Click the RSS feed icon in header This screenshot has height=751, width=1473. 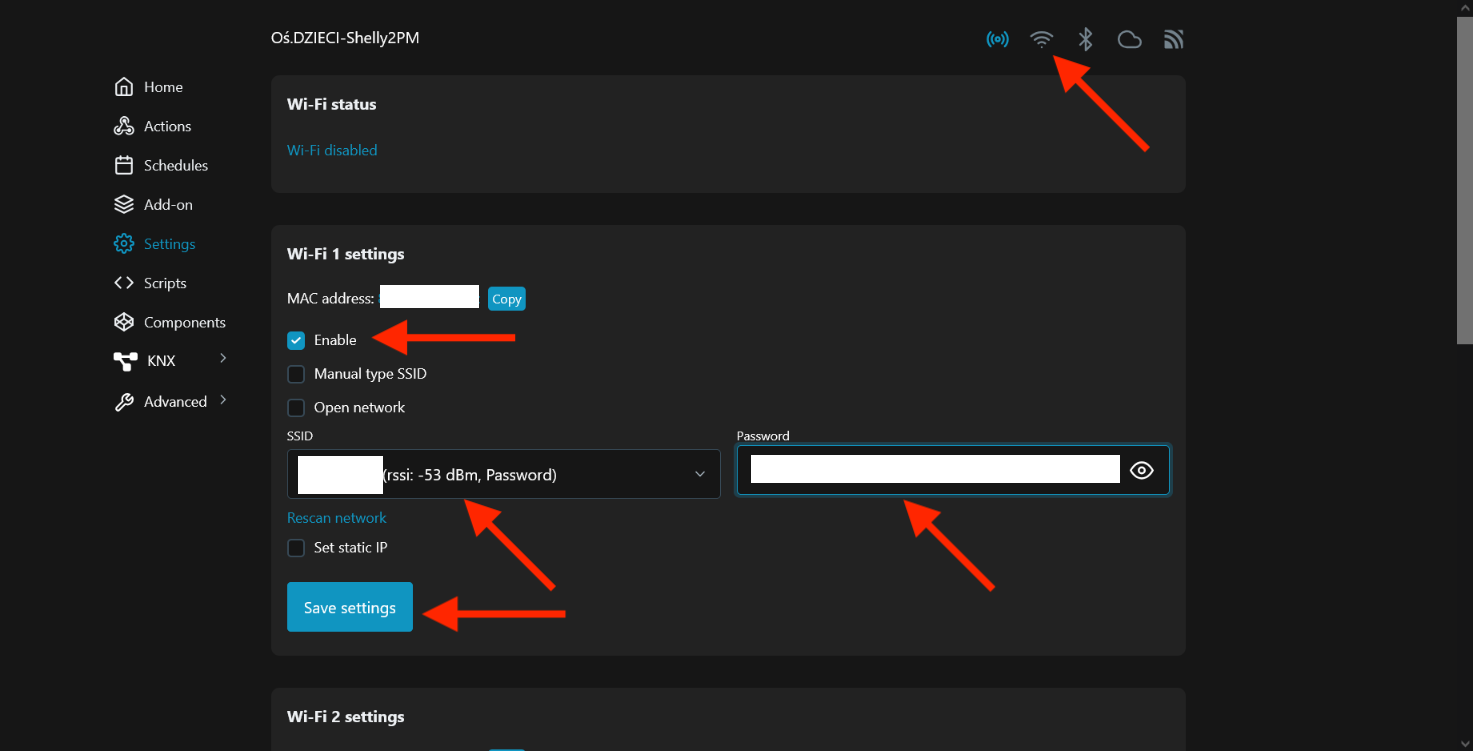click(x=1173, y=40)
